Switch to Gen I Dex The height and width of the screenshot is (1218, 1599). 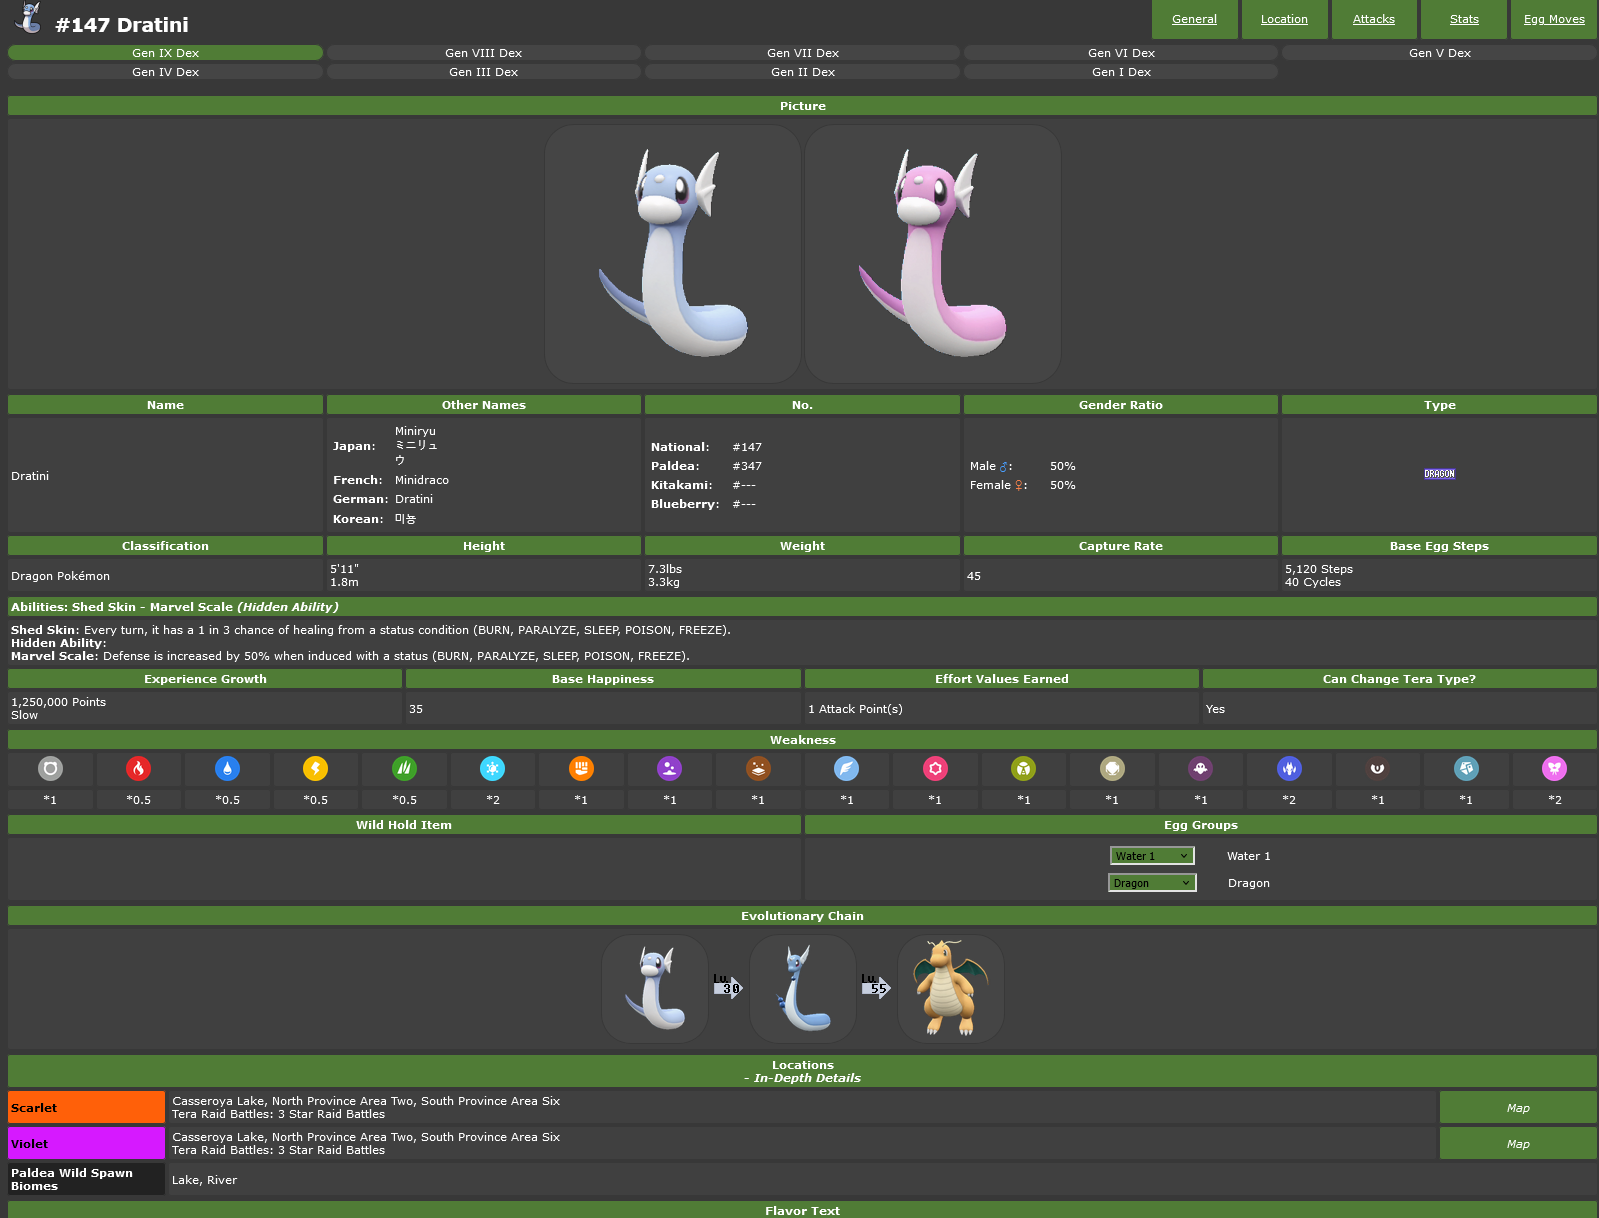tap(1121, 72)
